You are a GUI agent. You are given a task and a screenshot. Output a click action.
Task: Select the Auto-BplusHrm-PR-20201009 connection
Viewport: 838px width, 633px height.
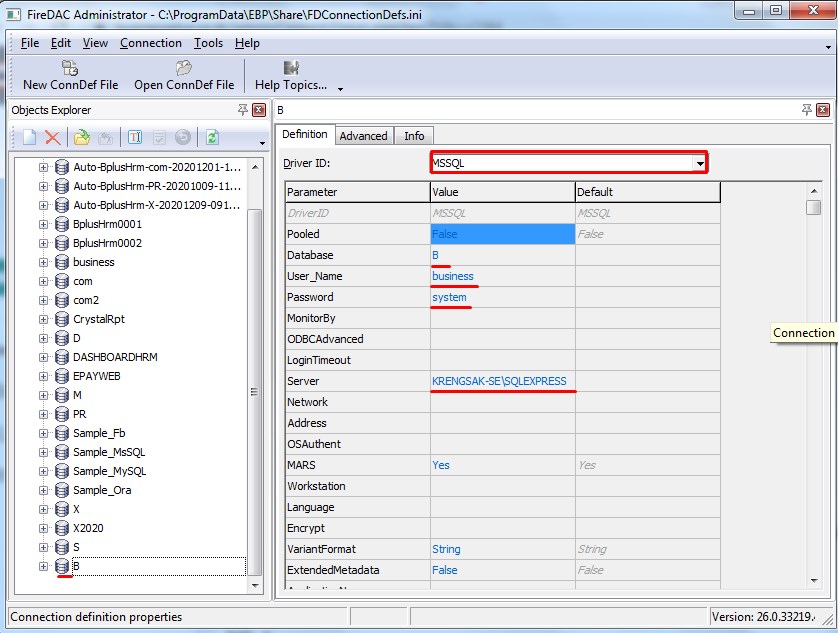click(x=157, y=186)
